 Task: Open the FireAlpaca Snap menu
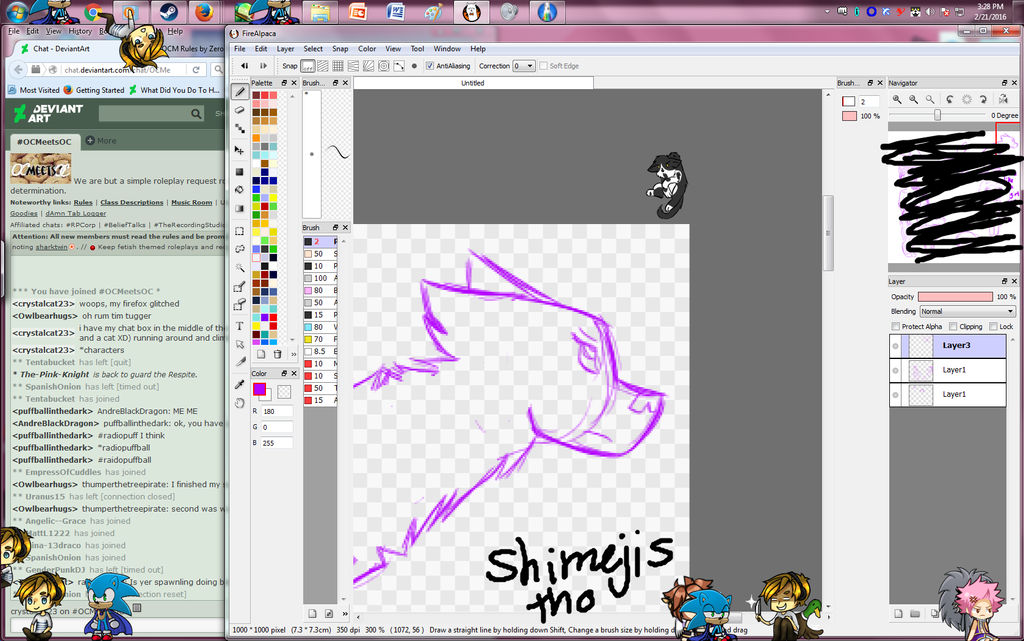(x=340, y=49)
